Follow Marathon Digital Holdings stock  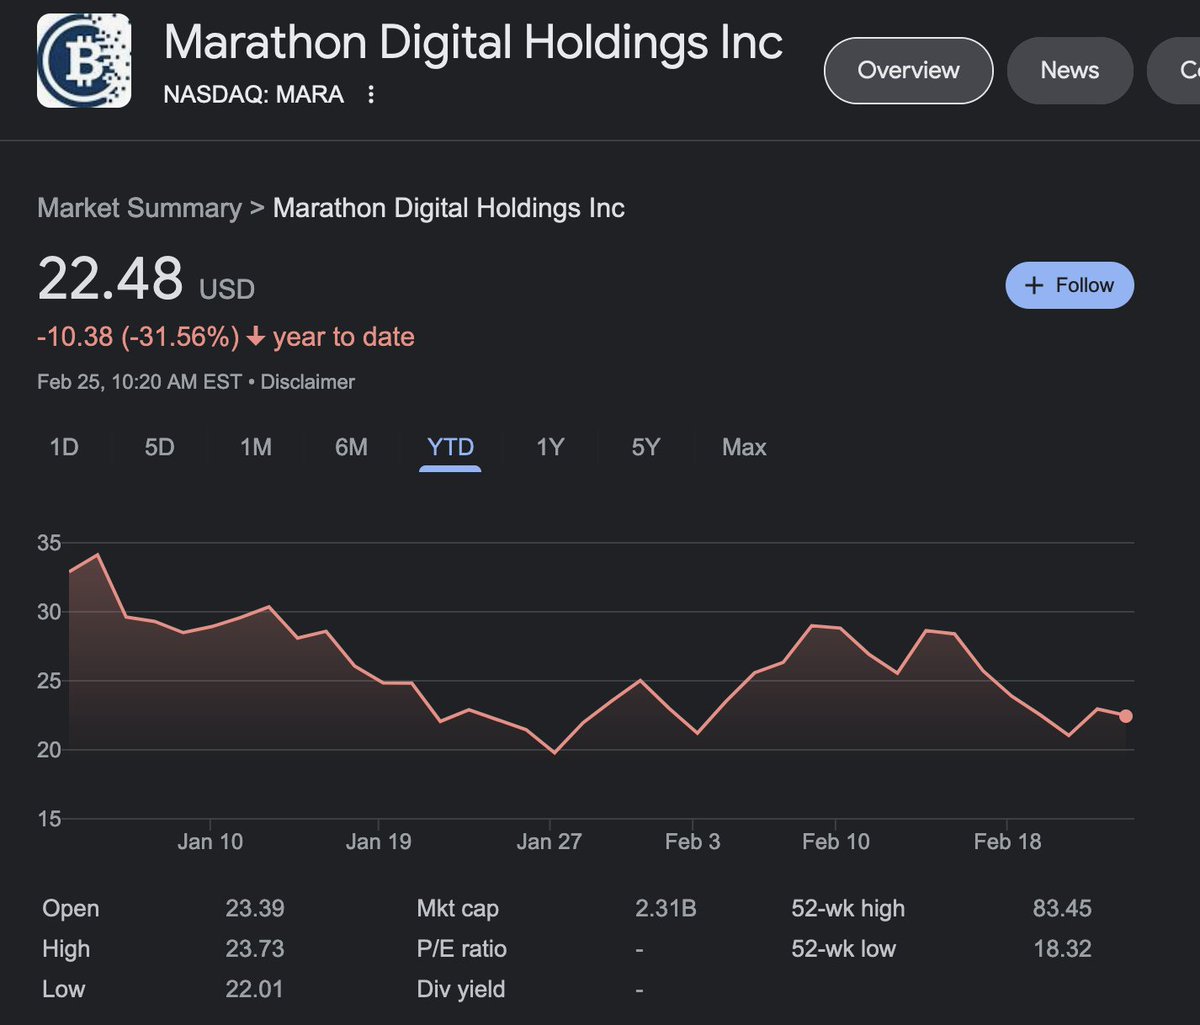(x=1069, y=285)
